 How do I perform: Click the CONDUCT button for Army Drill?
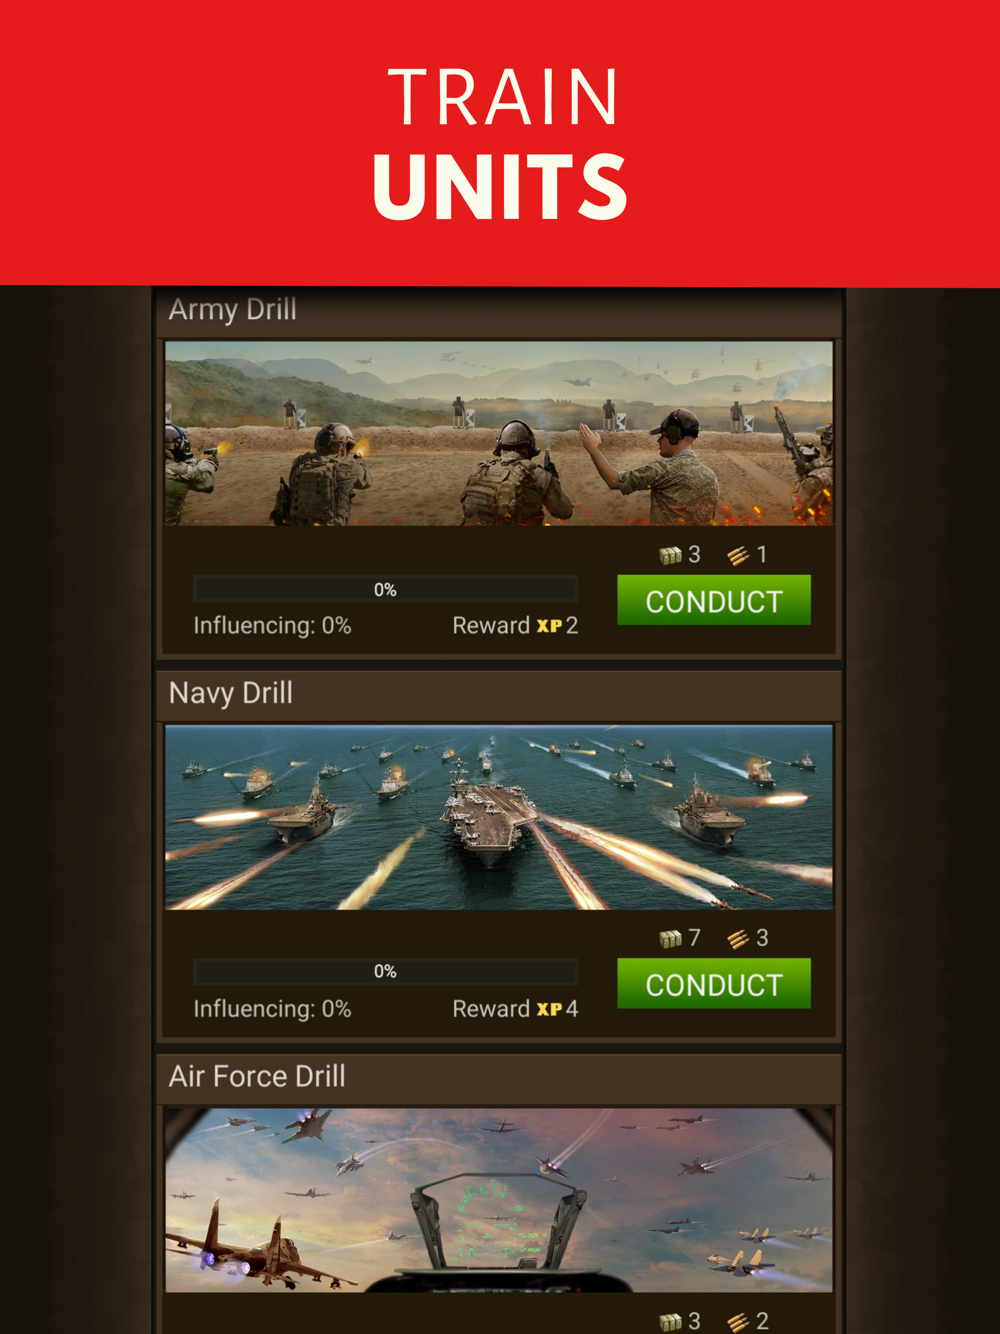pyautogui.click(x=714, y=600)
